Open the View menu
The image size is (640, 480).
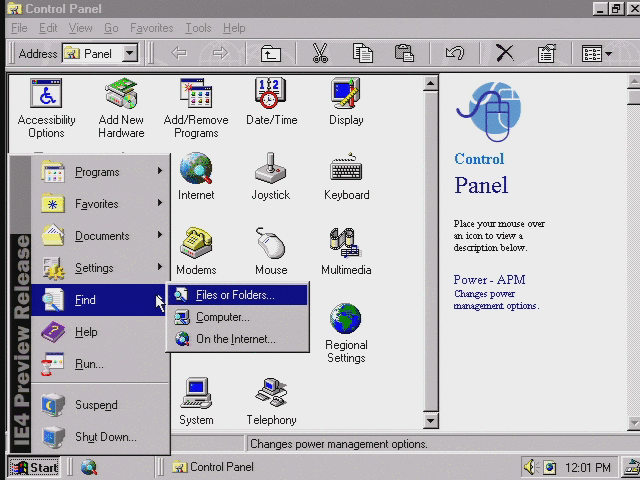(x=80, y=28)
